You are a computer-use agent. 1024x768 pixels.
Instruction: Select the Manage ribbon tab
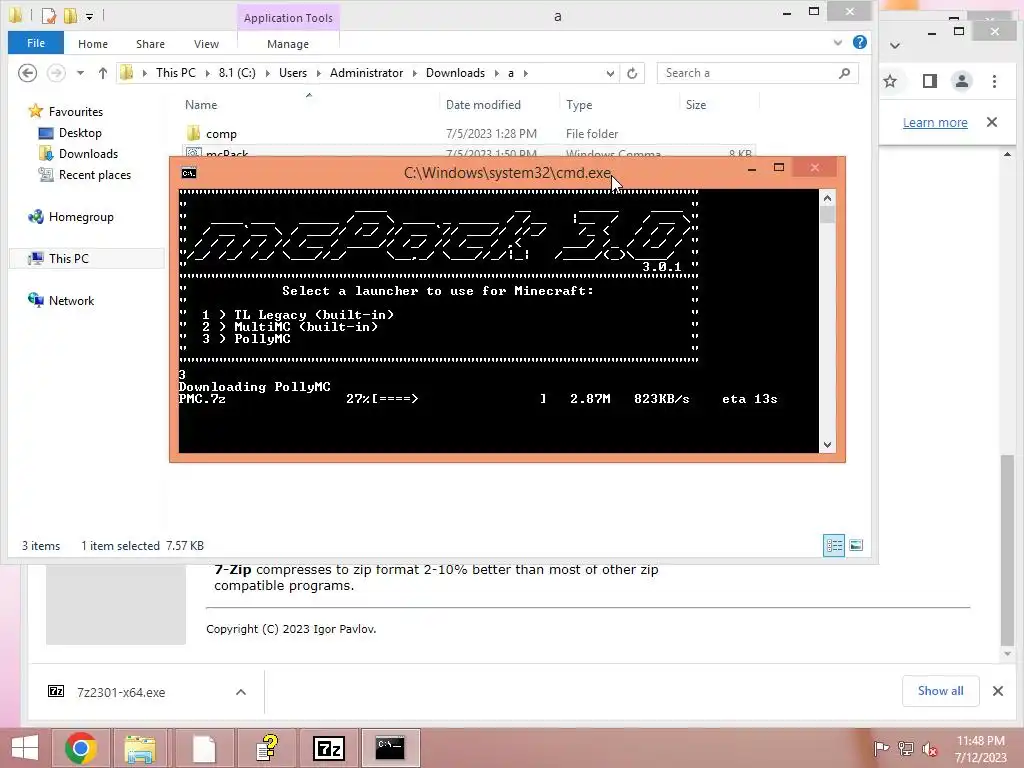pyautogui.click(x=288, y=44)
